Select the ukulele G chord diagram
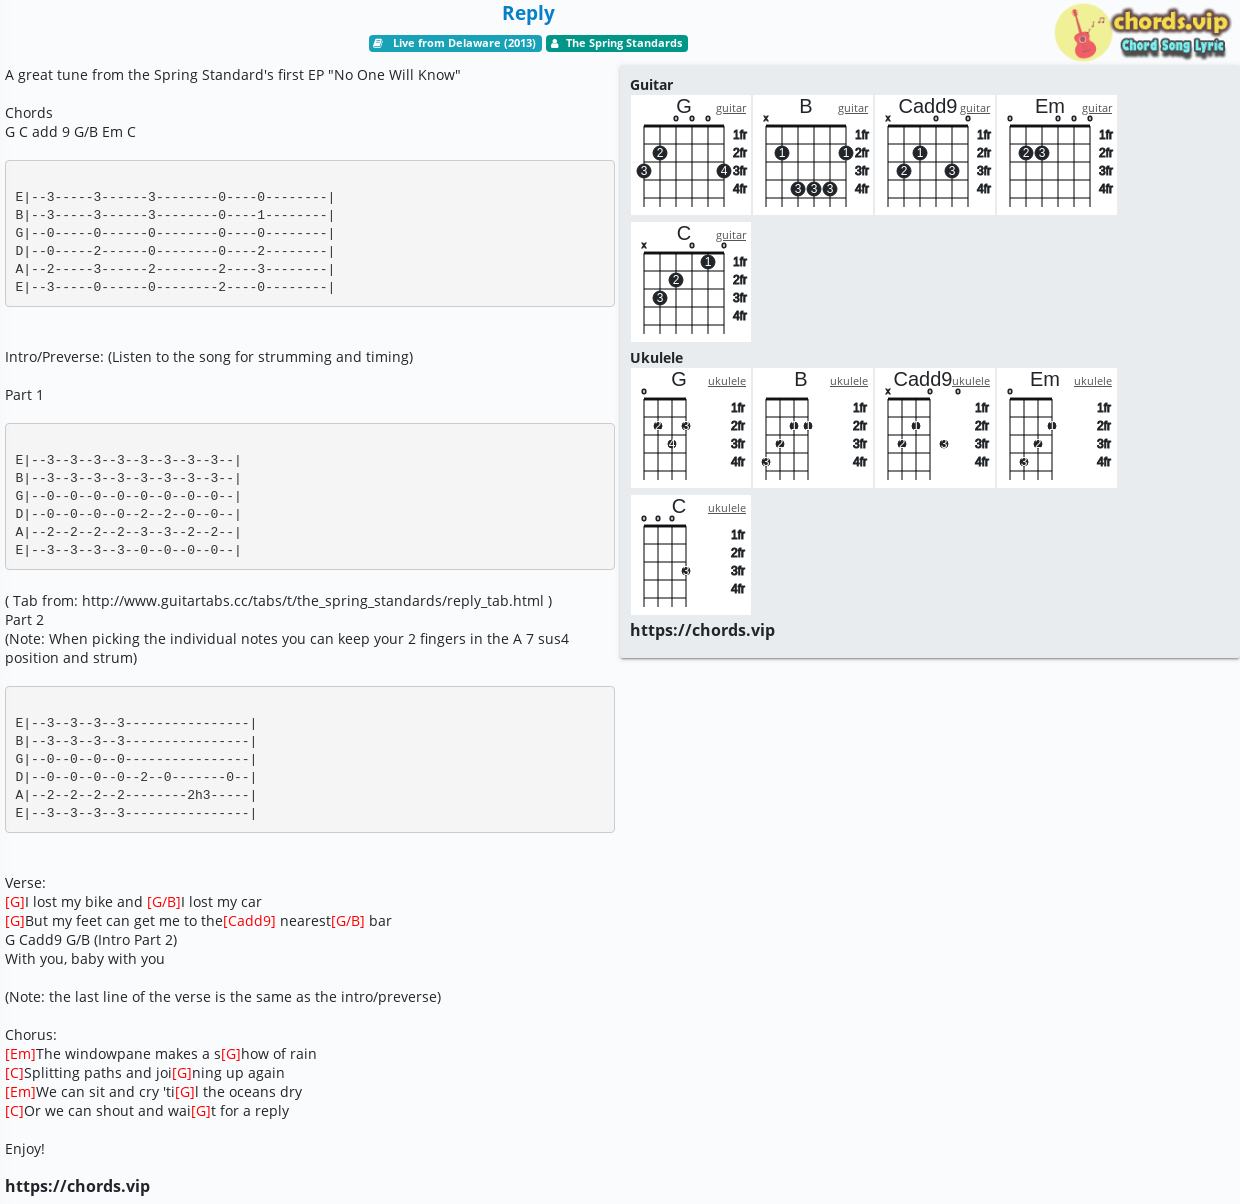1240x1204 pixels. tap(691, 428)
